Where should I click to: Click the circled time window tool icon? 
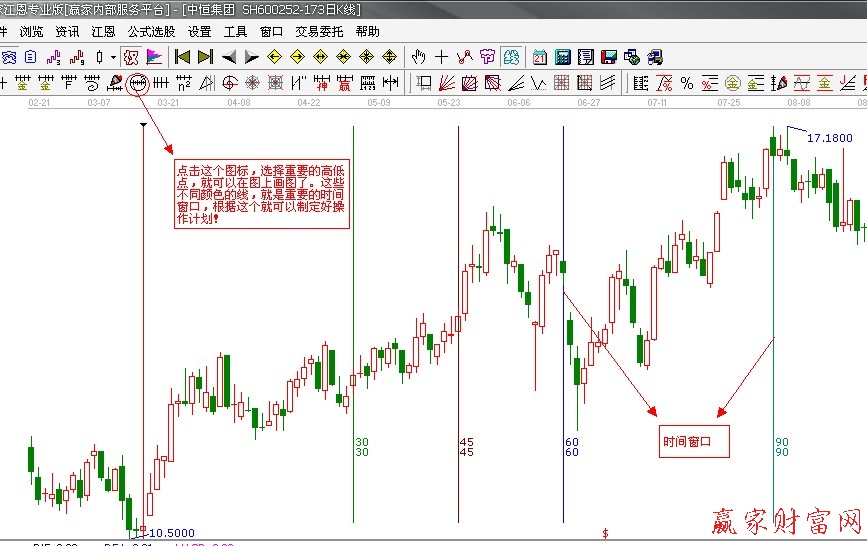tap(138, 82)
